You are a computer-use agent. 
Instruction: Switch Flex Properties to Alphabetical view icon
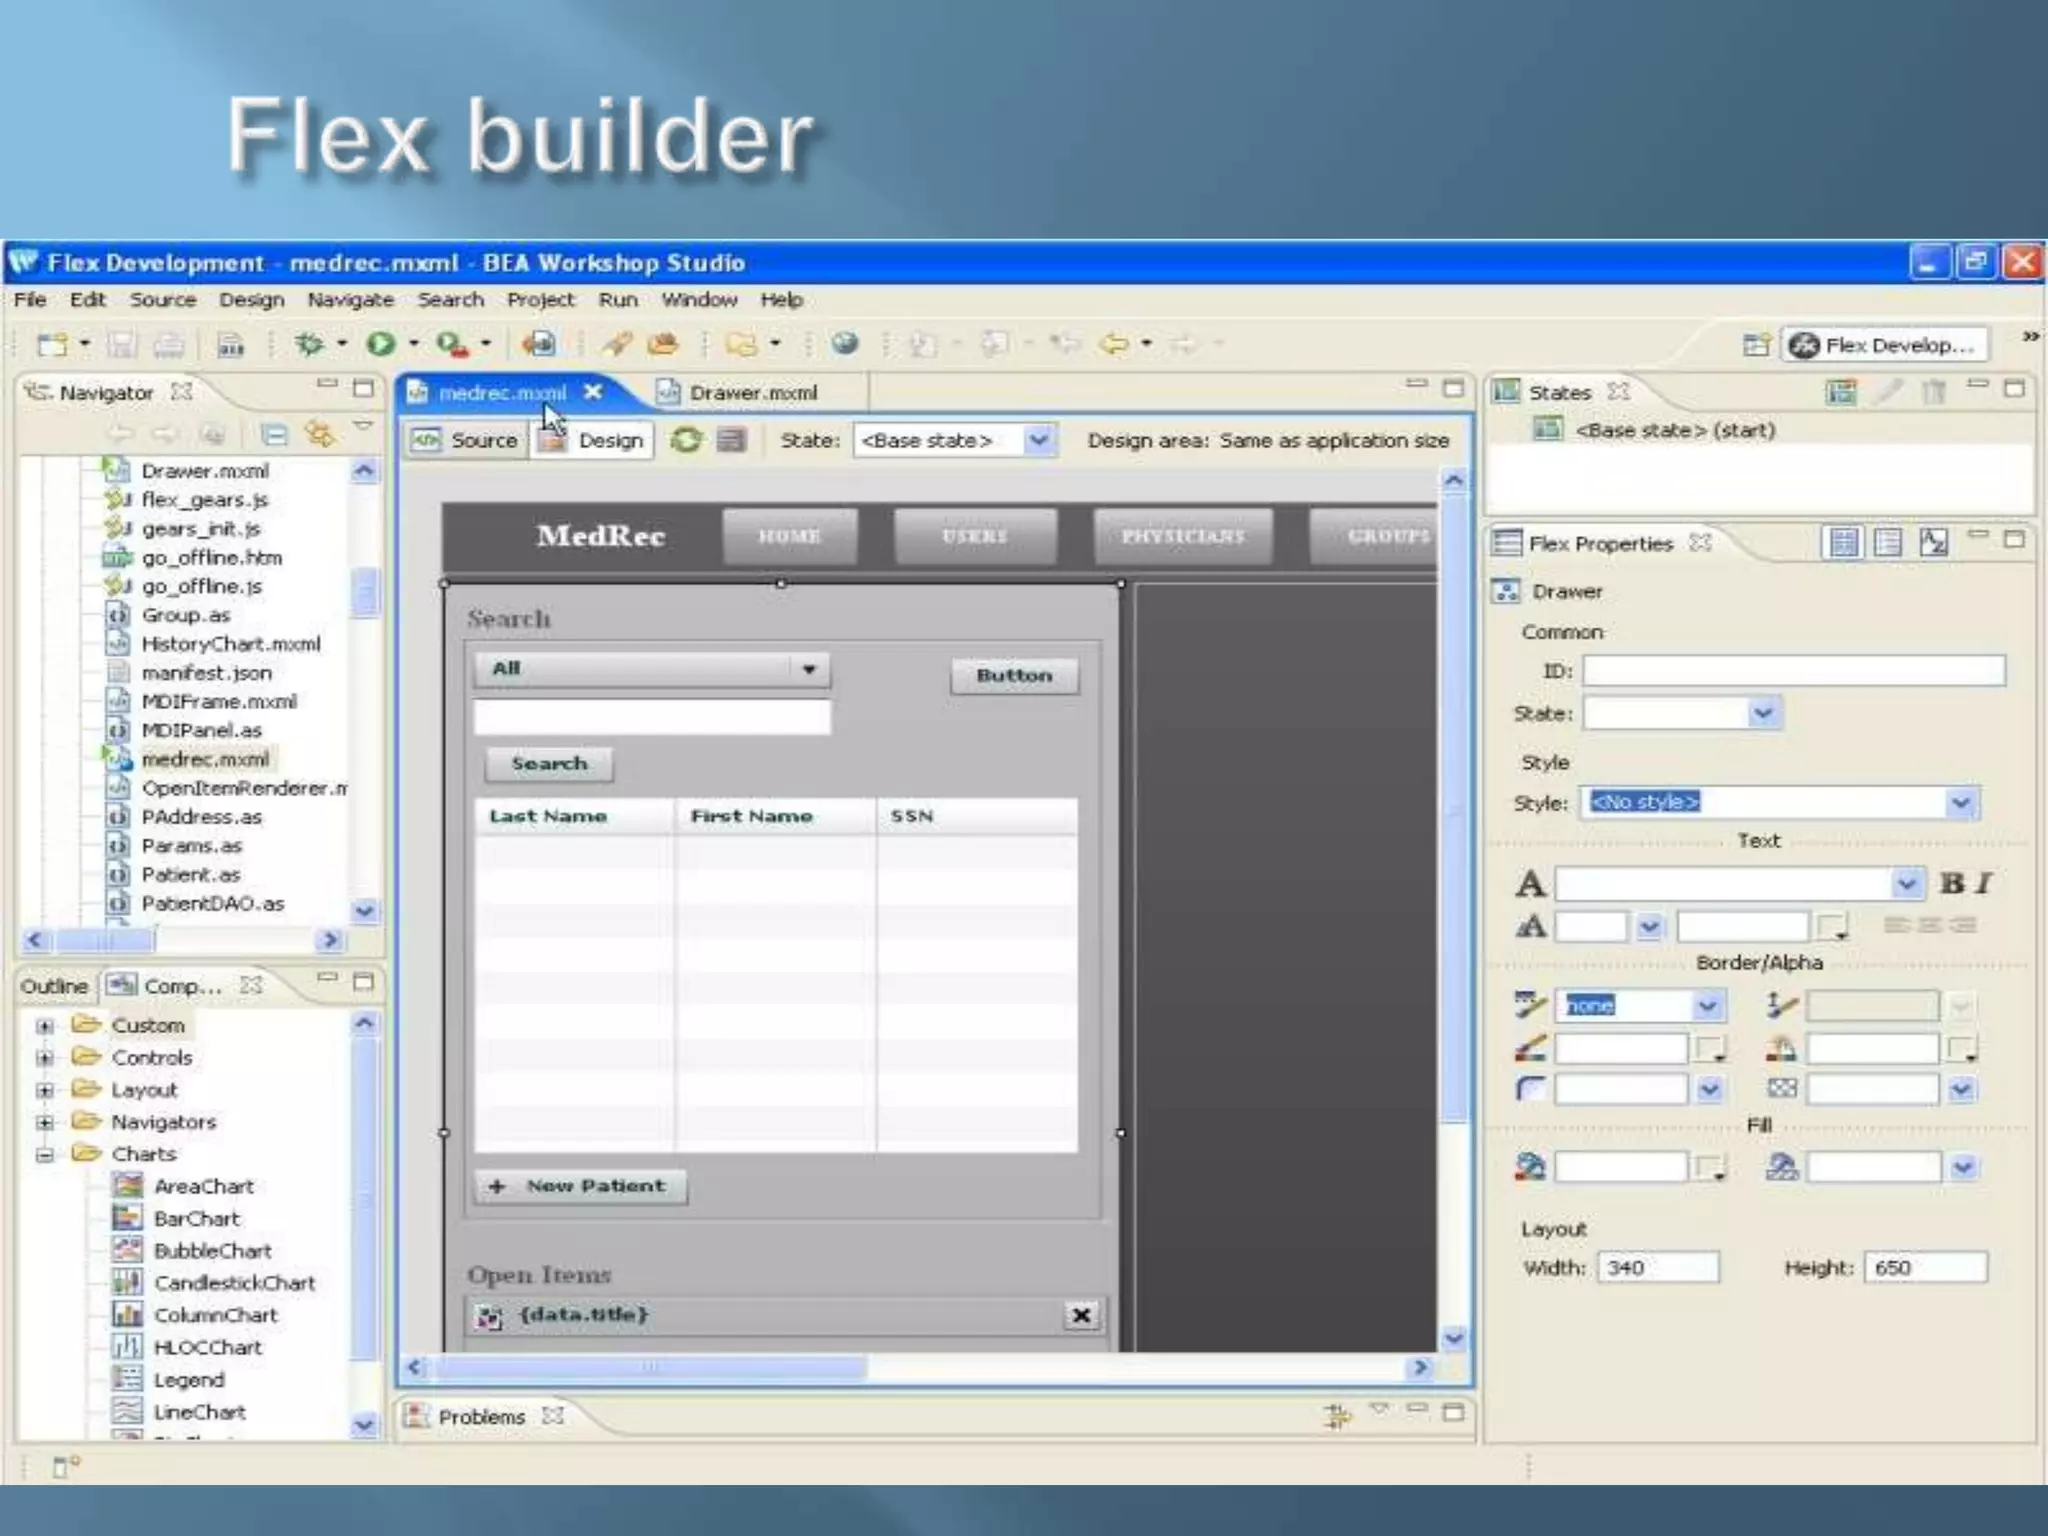(1934, 543)
